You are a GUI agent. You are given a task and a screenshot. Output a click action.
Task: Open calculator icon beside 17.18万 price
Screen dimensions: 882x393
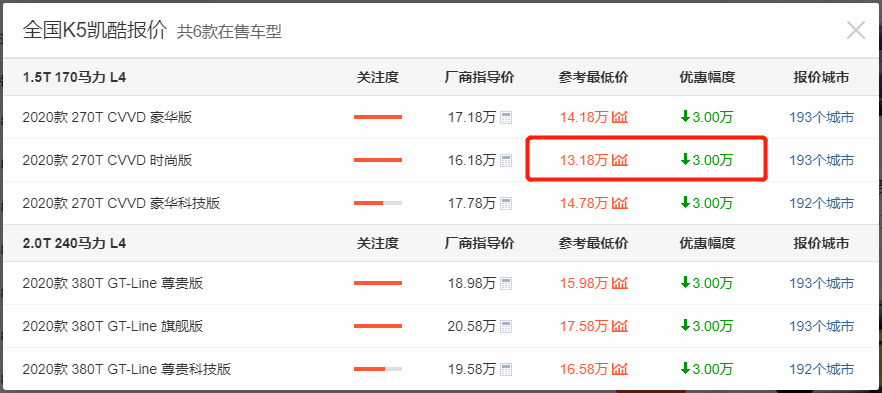coord(506,118)
